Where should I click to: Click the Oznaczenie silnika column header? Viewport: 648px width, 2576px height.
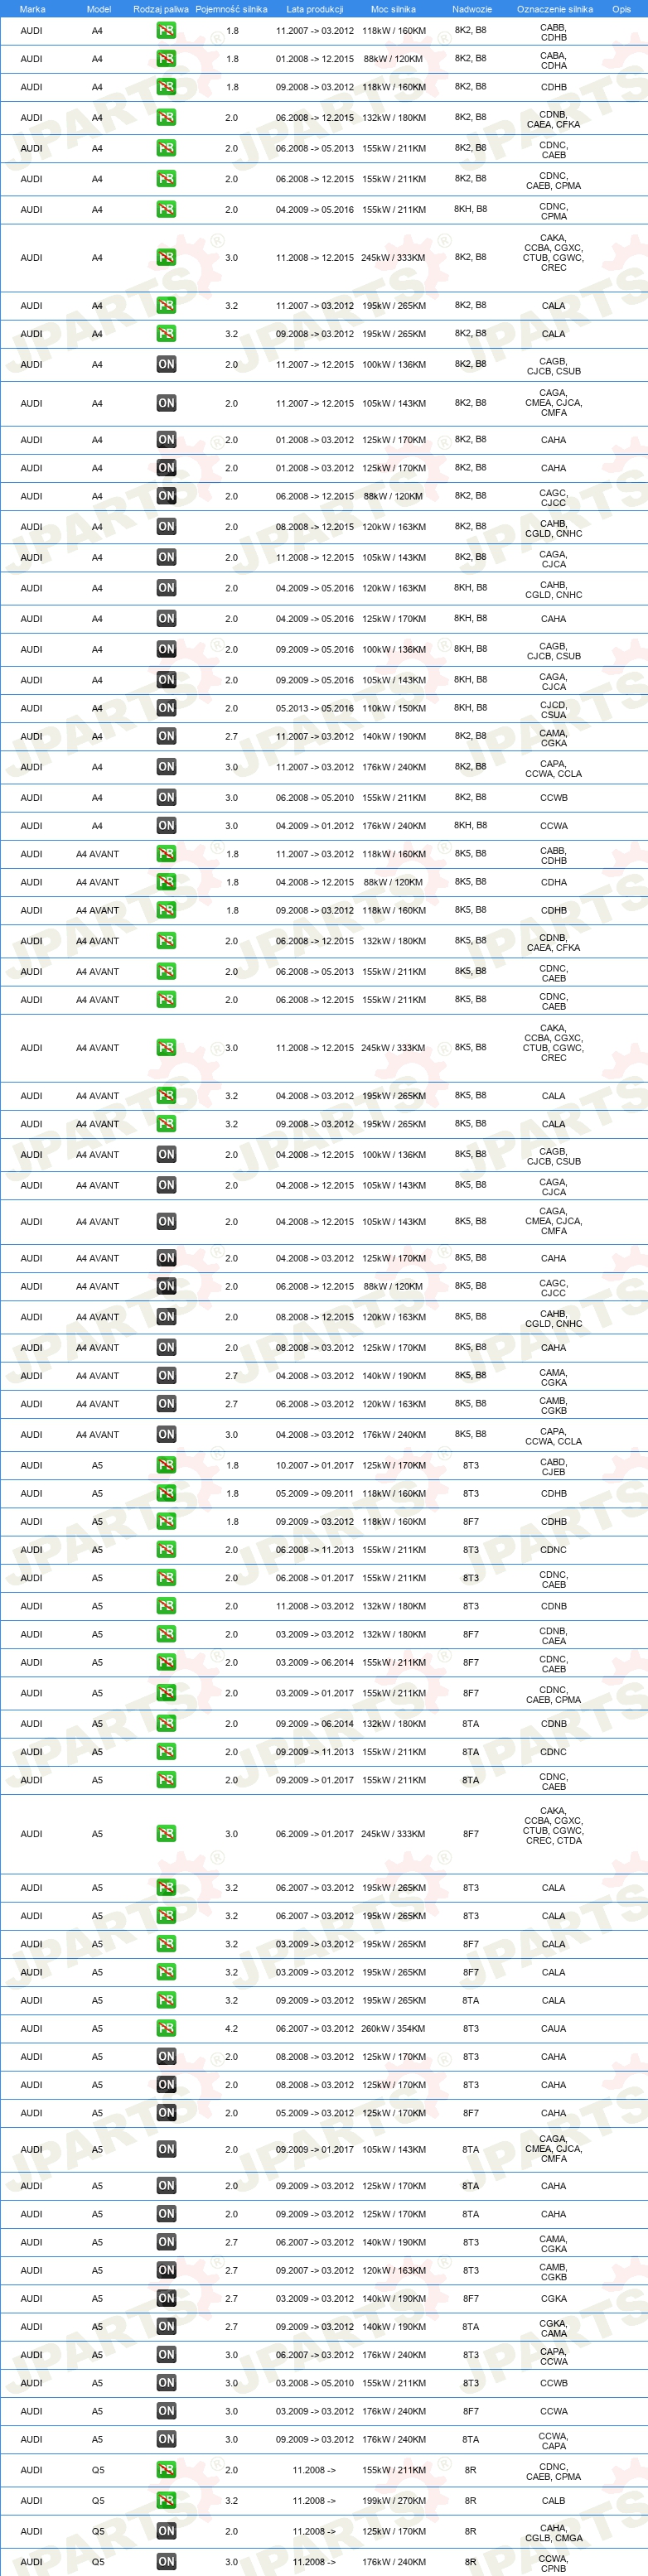pos(554,9)
